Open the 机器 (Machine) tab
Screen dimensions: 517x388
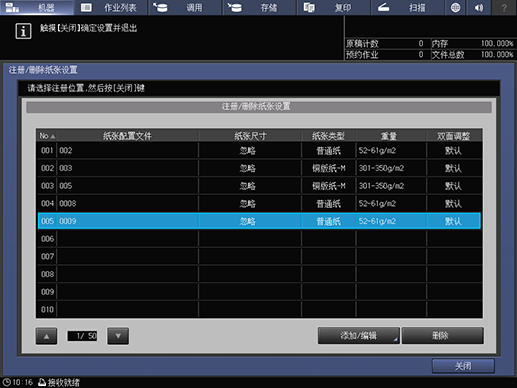37,7
